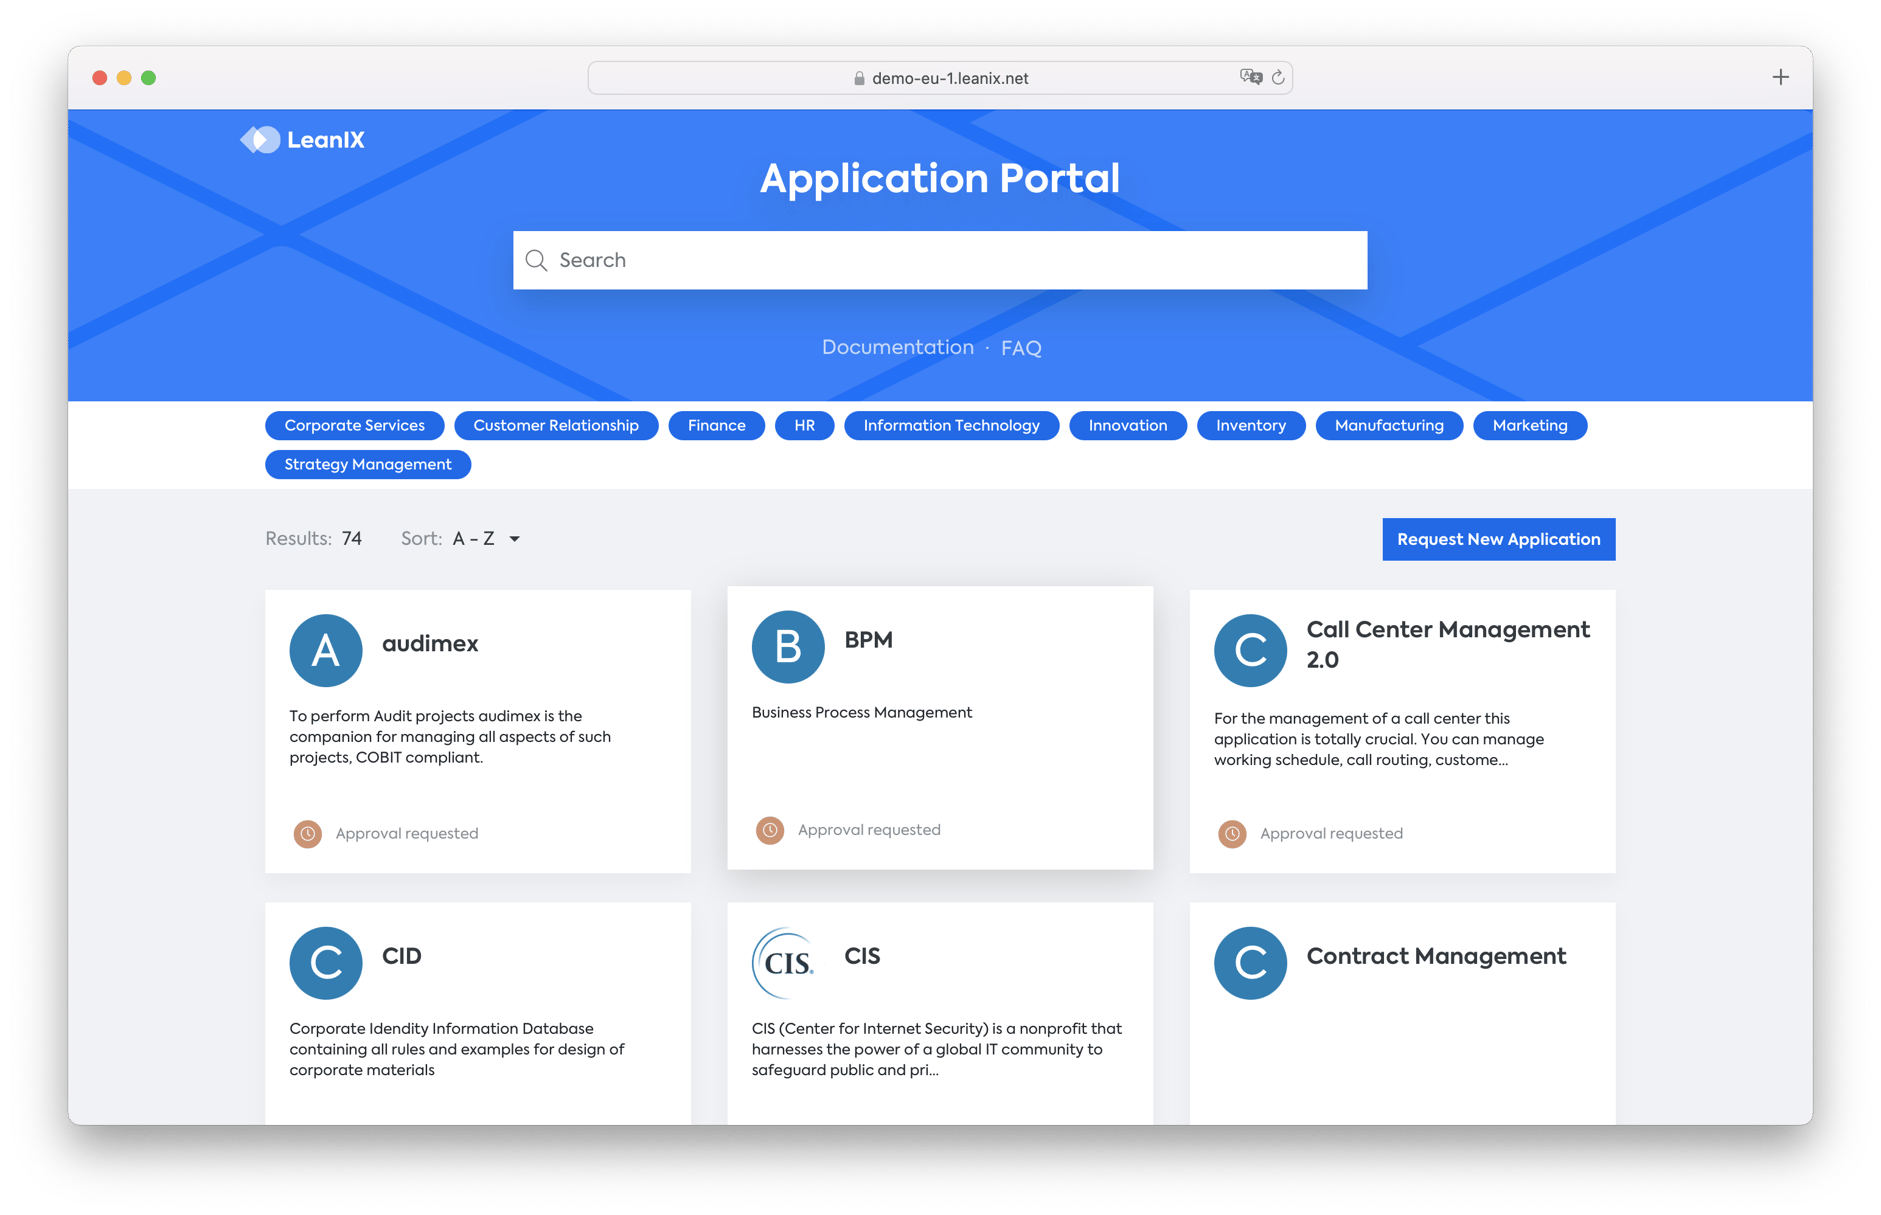This screenshot has width=1881, height=1215.
Task: Click the CIS logo on its card
Action: tap(786, 963)
